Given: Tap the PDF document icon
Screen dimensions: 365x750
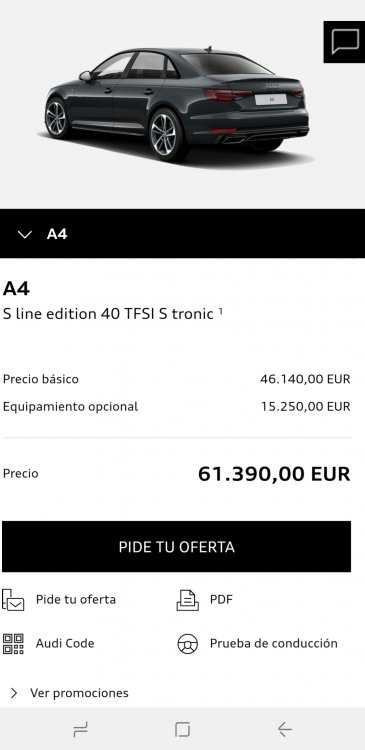Looking at the screenshot, I should pyautogui.click(x=188, y=600).
